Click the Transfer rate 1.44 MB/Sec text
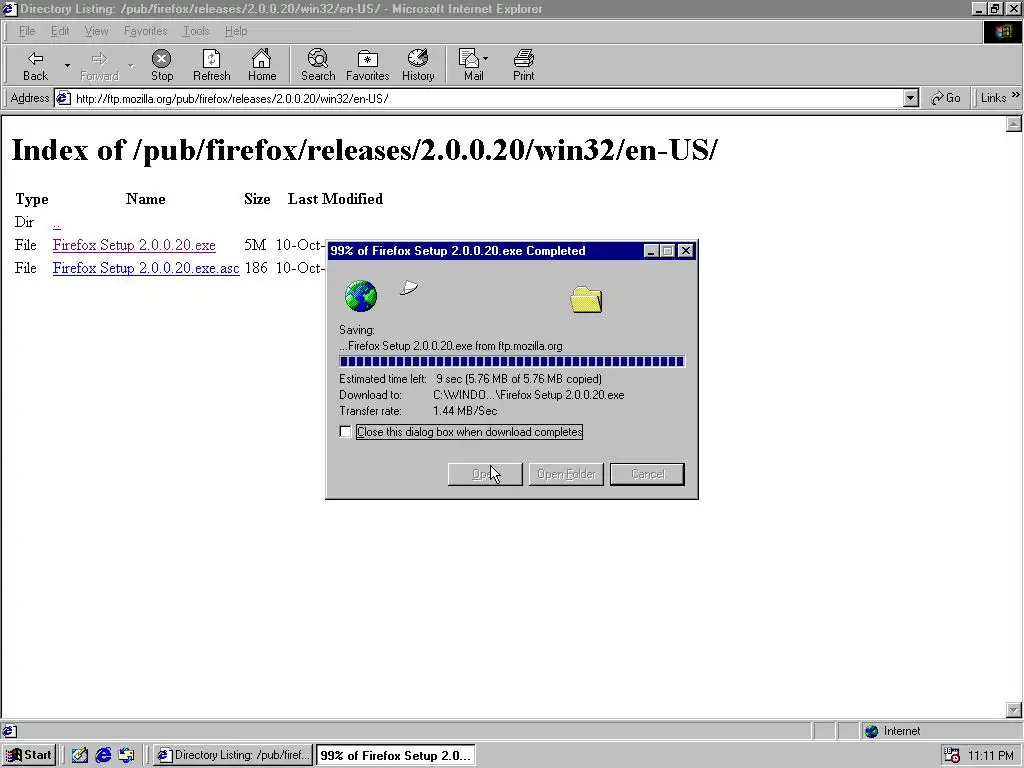Image resolution: width=1024 pixels, height=768 pixels. 465,411
